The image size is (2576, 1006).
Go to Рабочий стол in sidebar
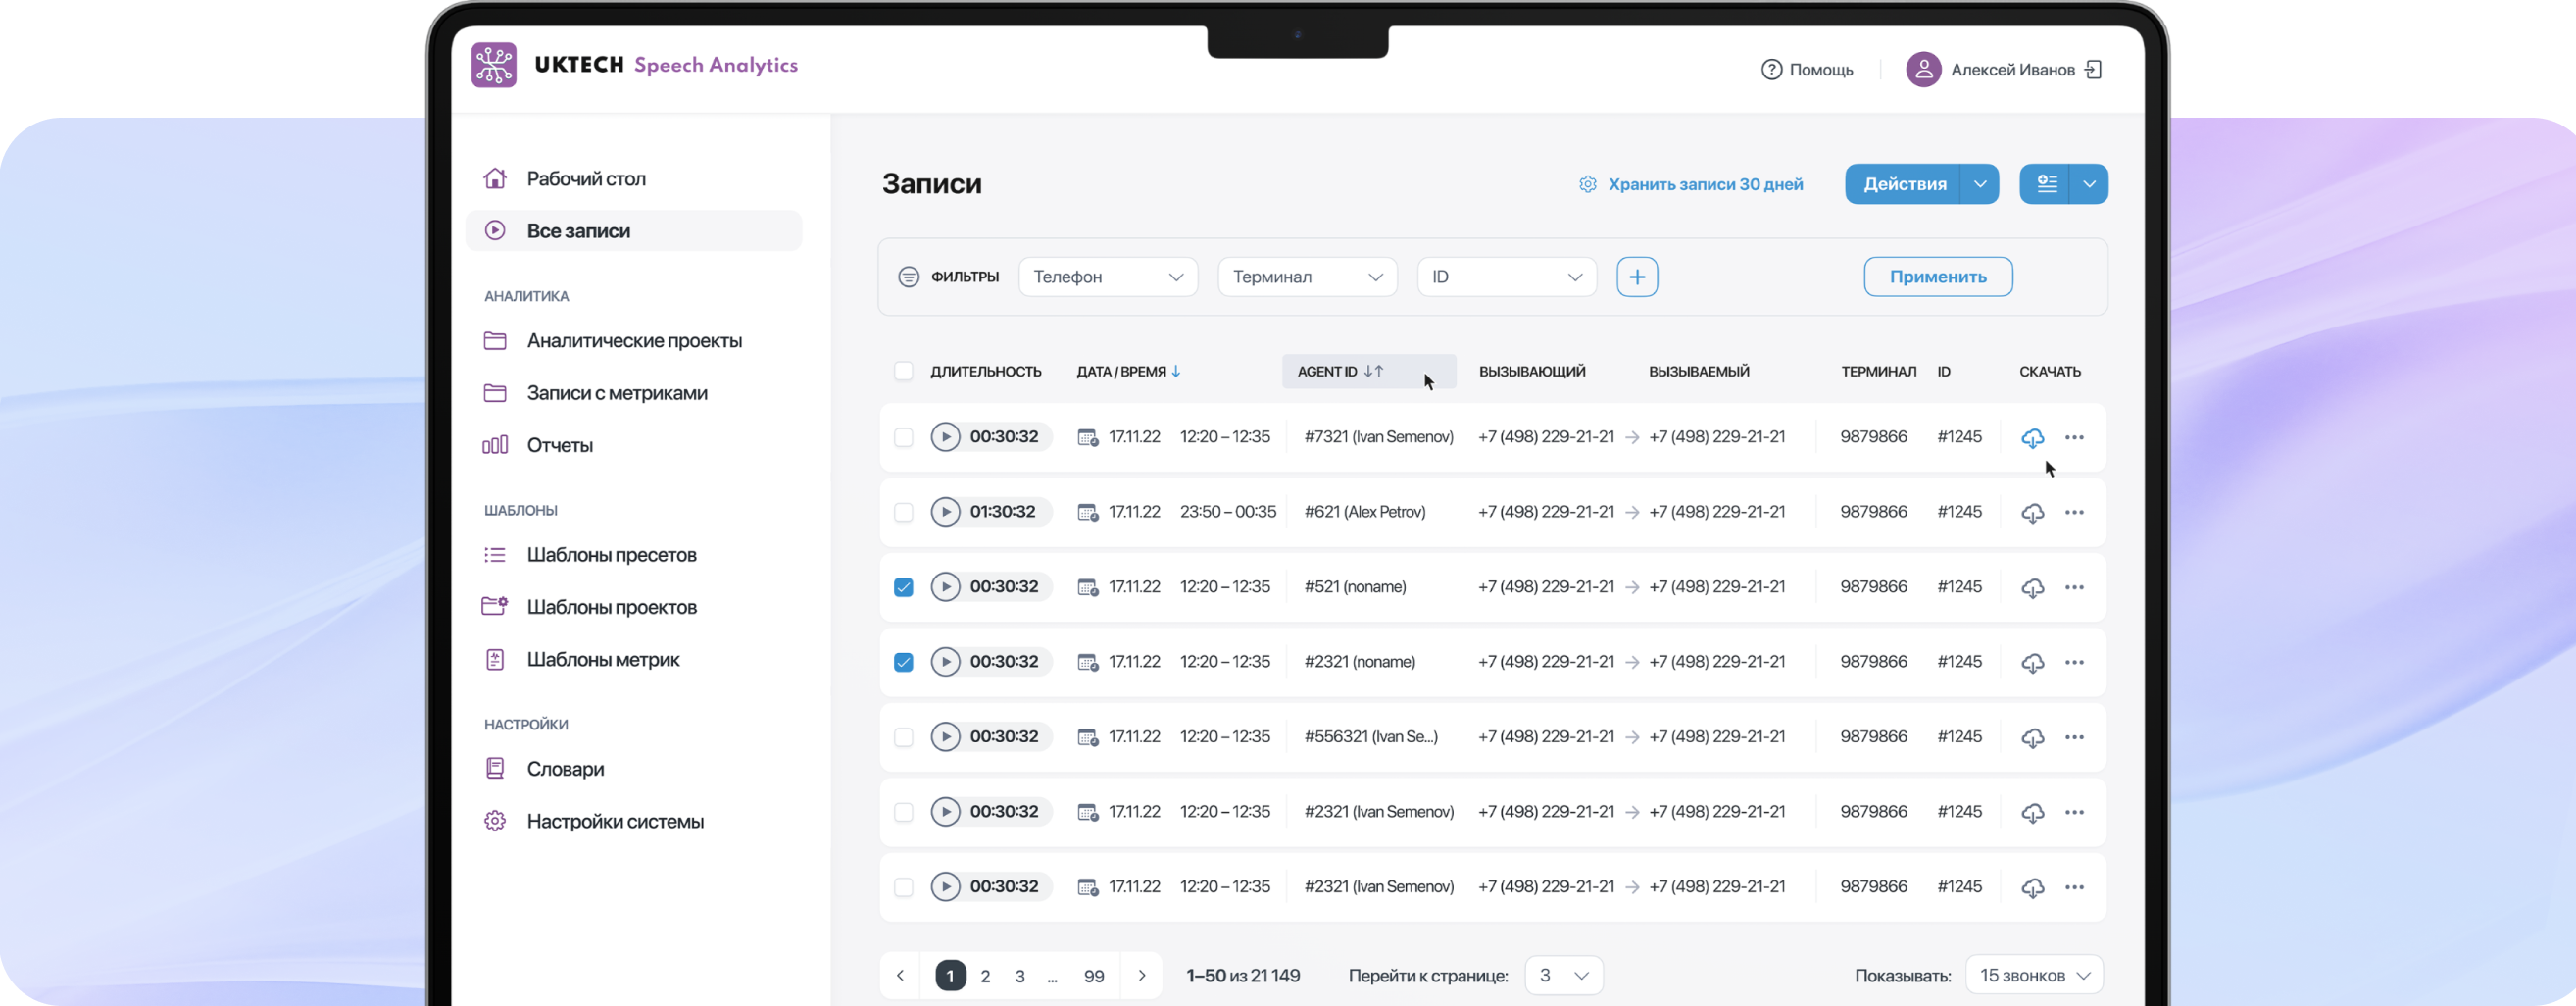pos(586,179)
